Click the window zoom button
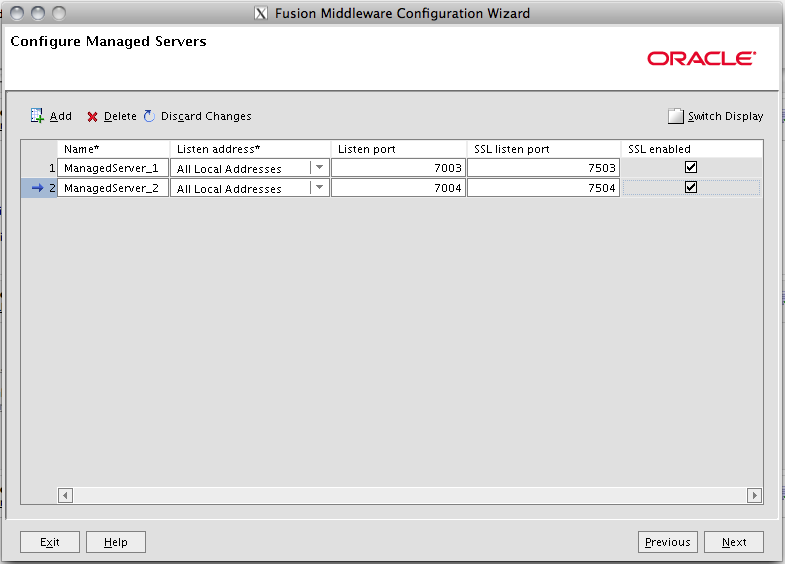 point(59,13)
